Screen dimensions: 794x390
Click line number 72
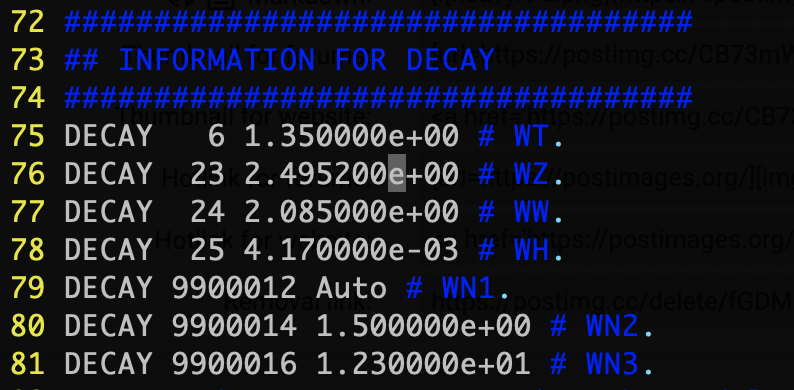click(x=28, y=21)
